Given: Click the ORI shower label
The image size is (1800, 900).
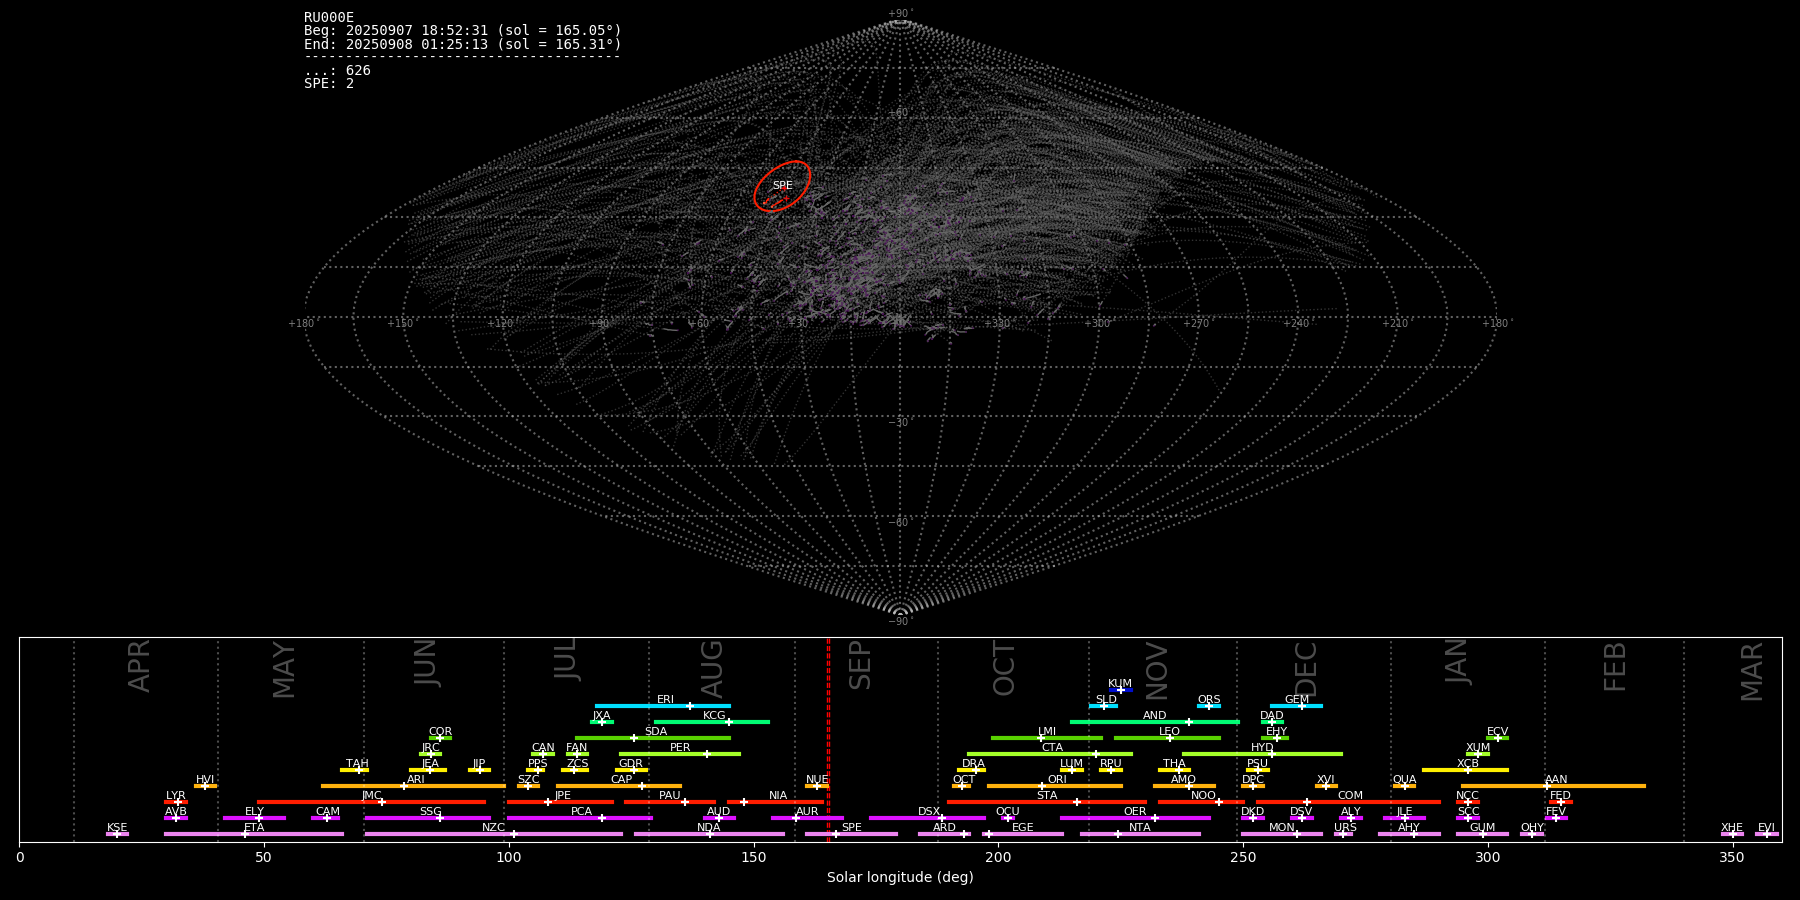Looking at the screenshot, I should point(1057,779).
